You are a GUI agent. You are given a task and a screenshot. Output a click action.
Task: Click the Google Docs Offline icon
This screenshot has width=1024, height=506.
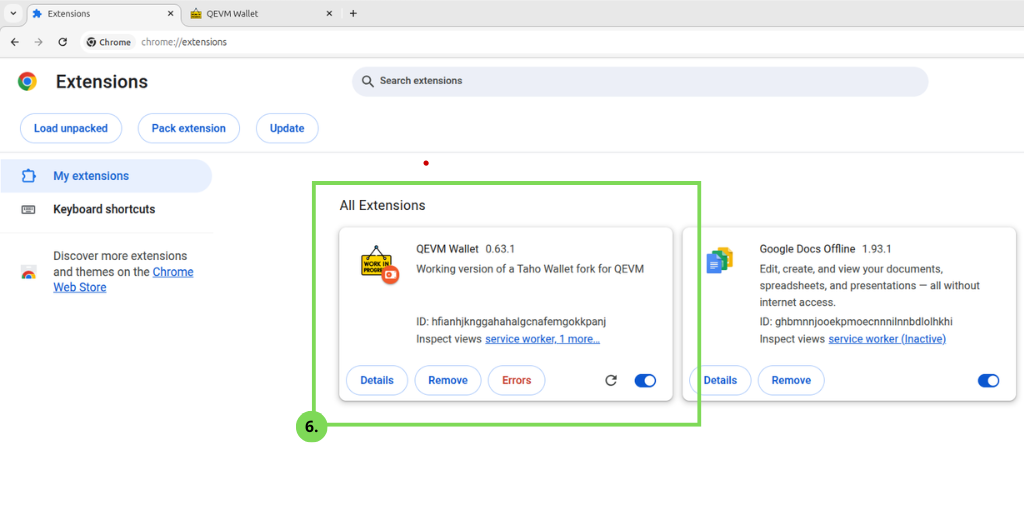tap(720, 261)
